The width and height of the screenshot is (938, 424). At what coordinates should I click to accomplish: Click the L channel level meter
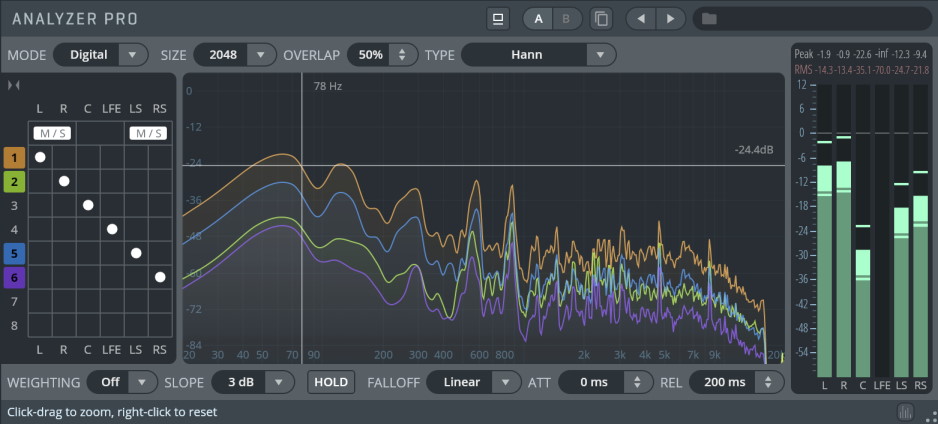coord(824,230)
